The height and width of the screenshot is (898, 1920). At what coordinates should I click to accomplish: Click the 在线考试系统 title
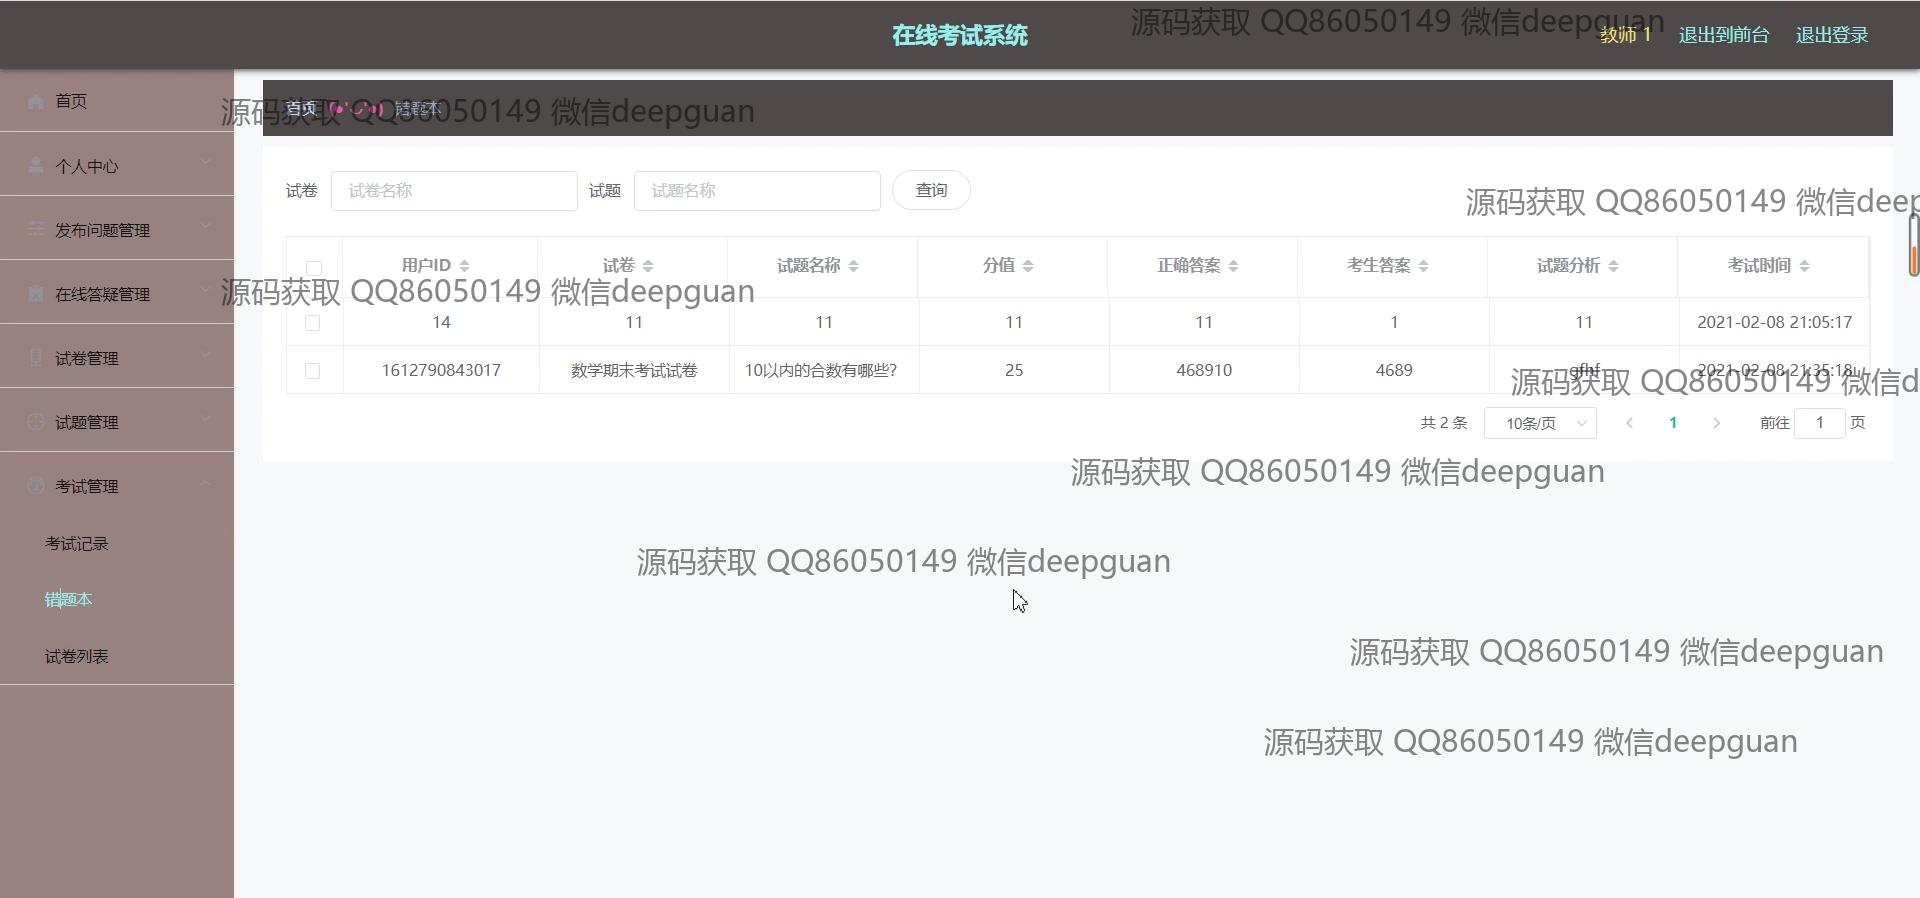[x=960, y=35]
